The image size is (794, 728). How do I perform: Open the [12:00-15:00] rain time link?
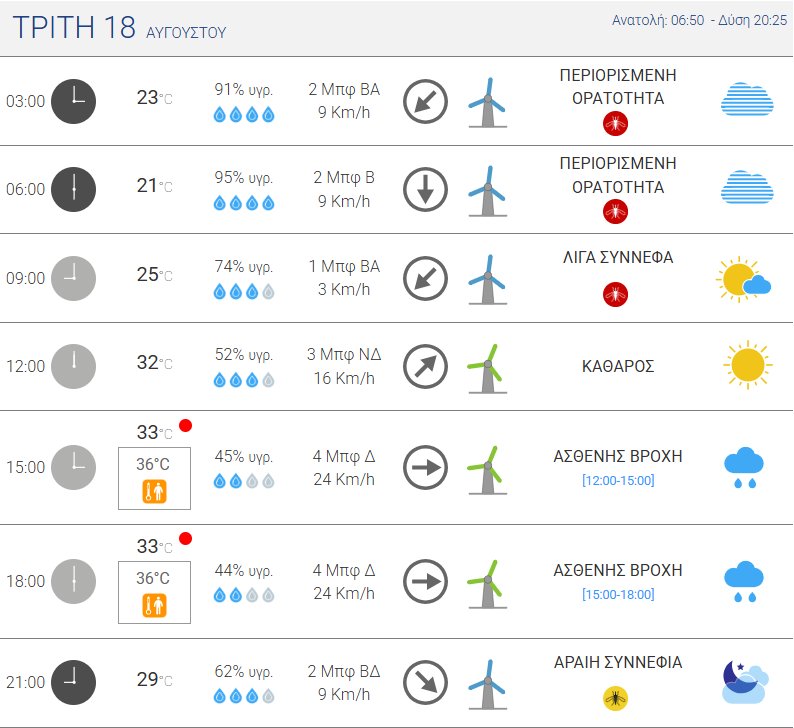pos(618,480)
